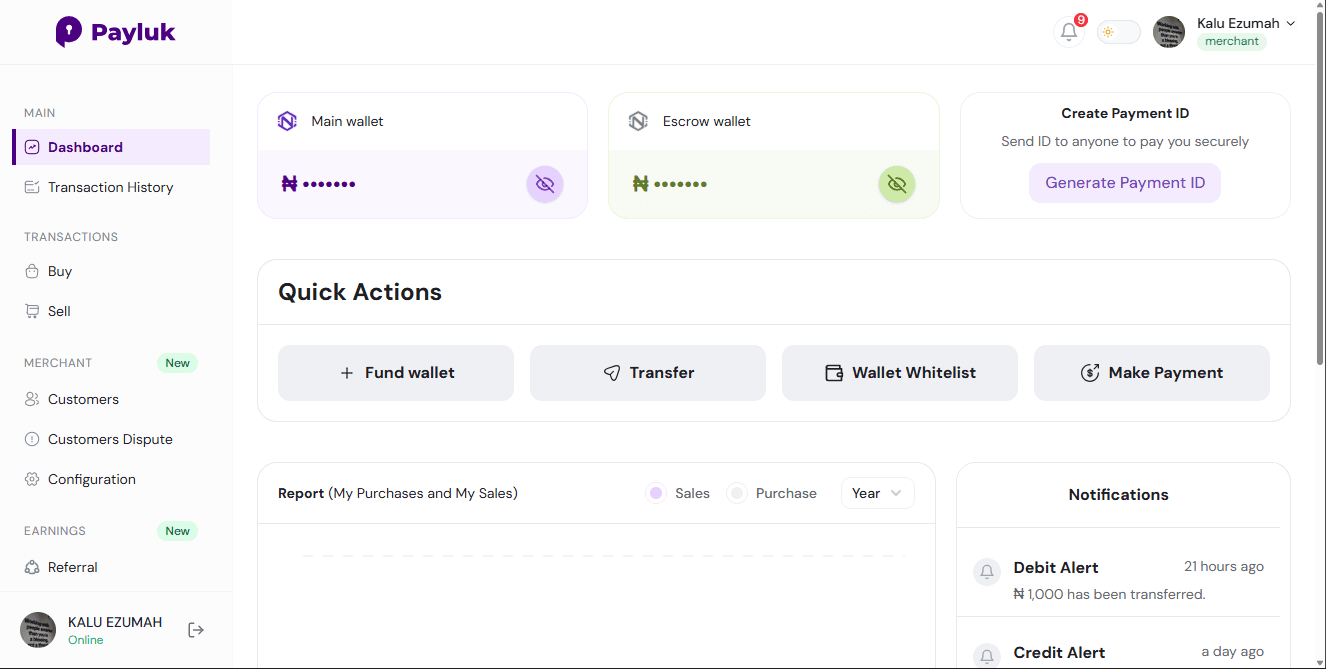Screen dimensions: 1326x669
Task: Go to the Dashboard section
Action: click(x=83, y=146)
